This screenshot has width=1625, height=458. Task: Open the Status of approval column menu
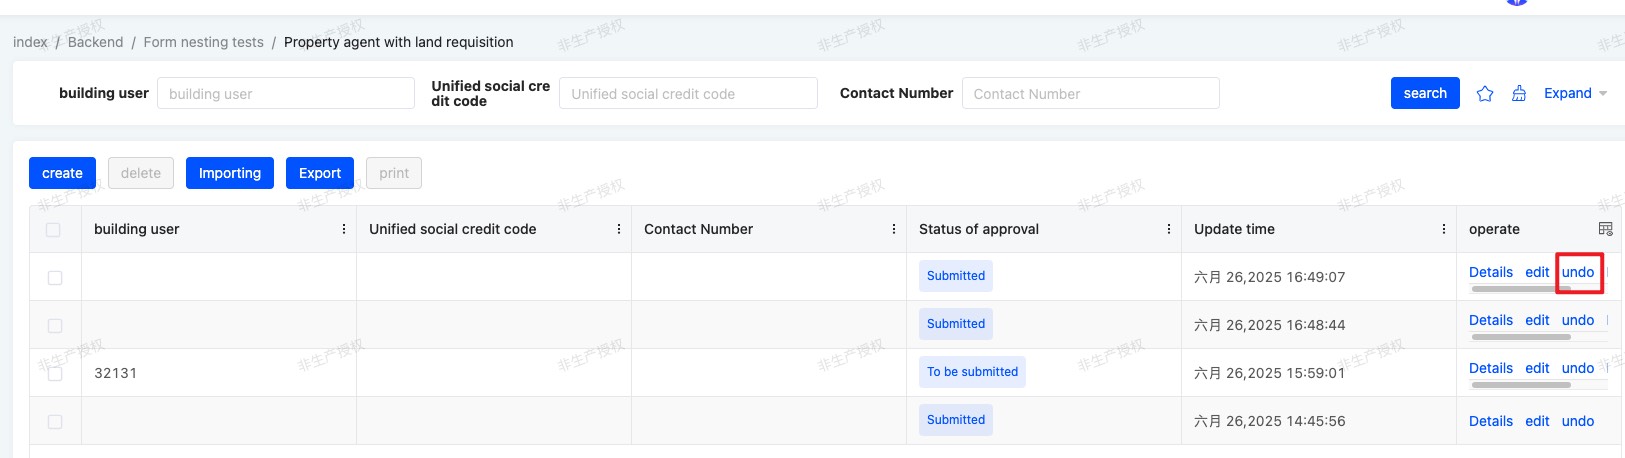click(1169, 229)
